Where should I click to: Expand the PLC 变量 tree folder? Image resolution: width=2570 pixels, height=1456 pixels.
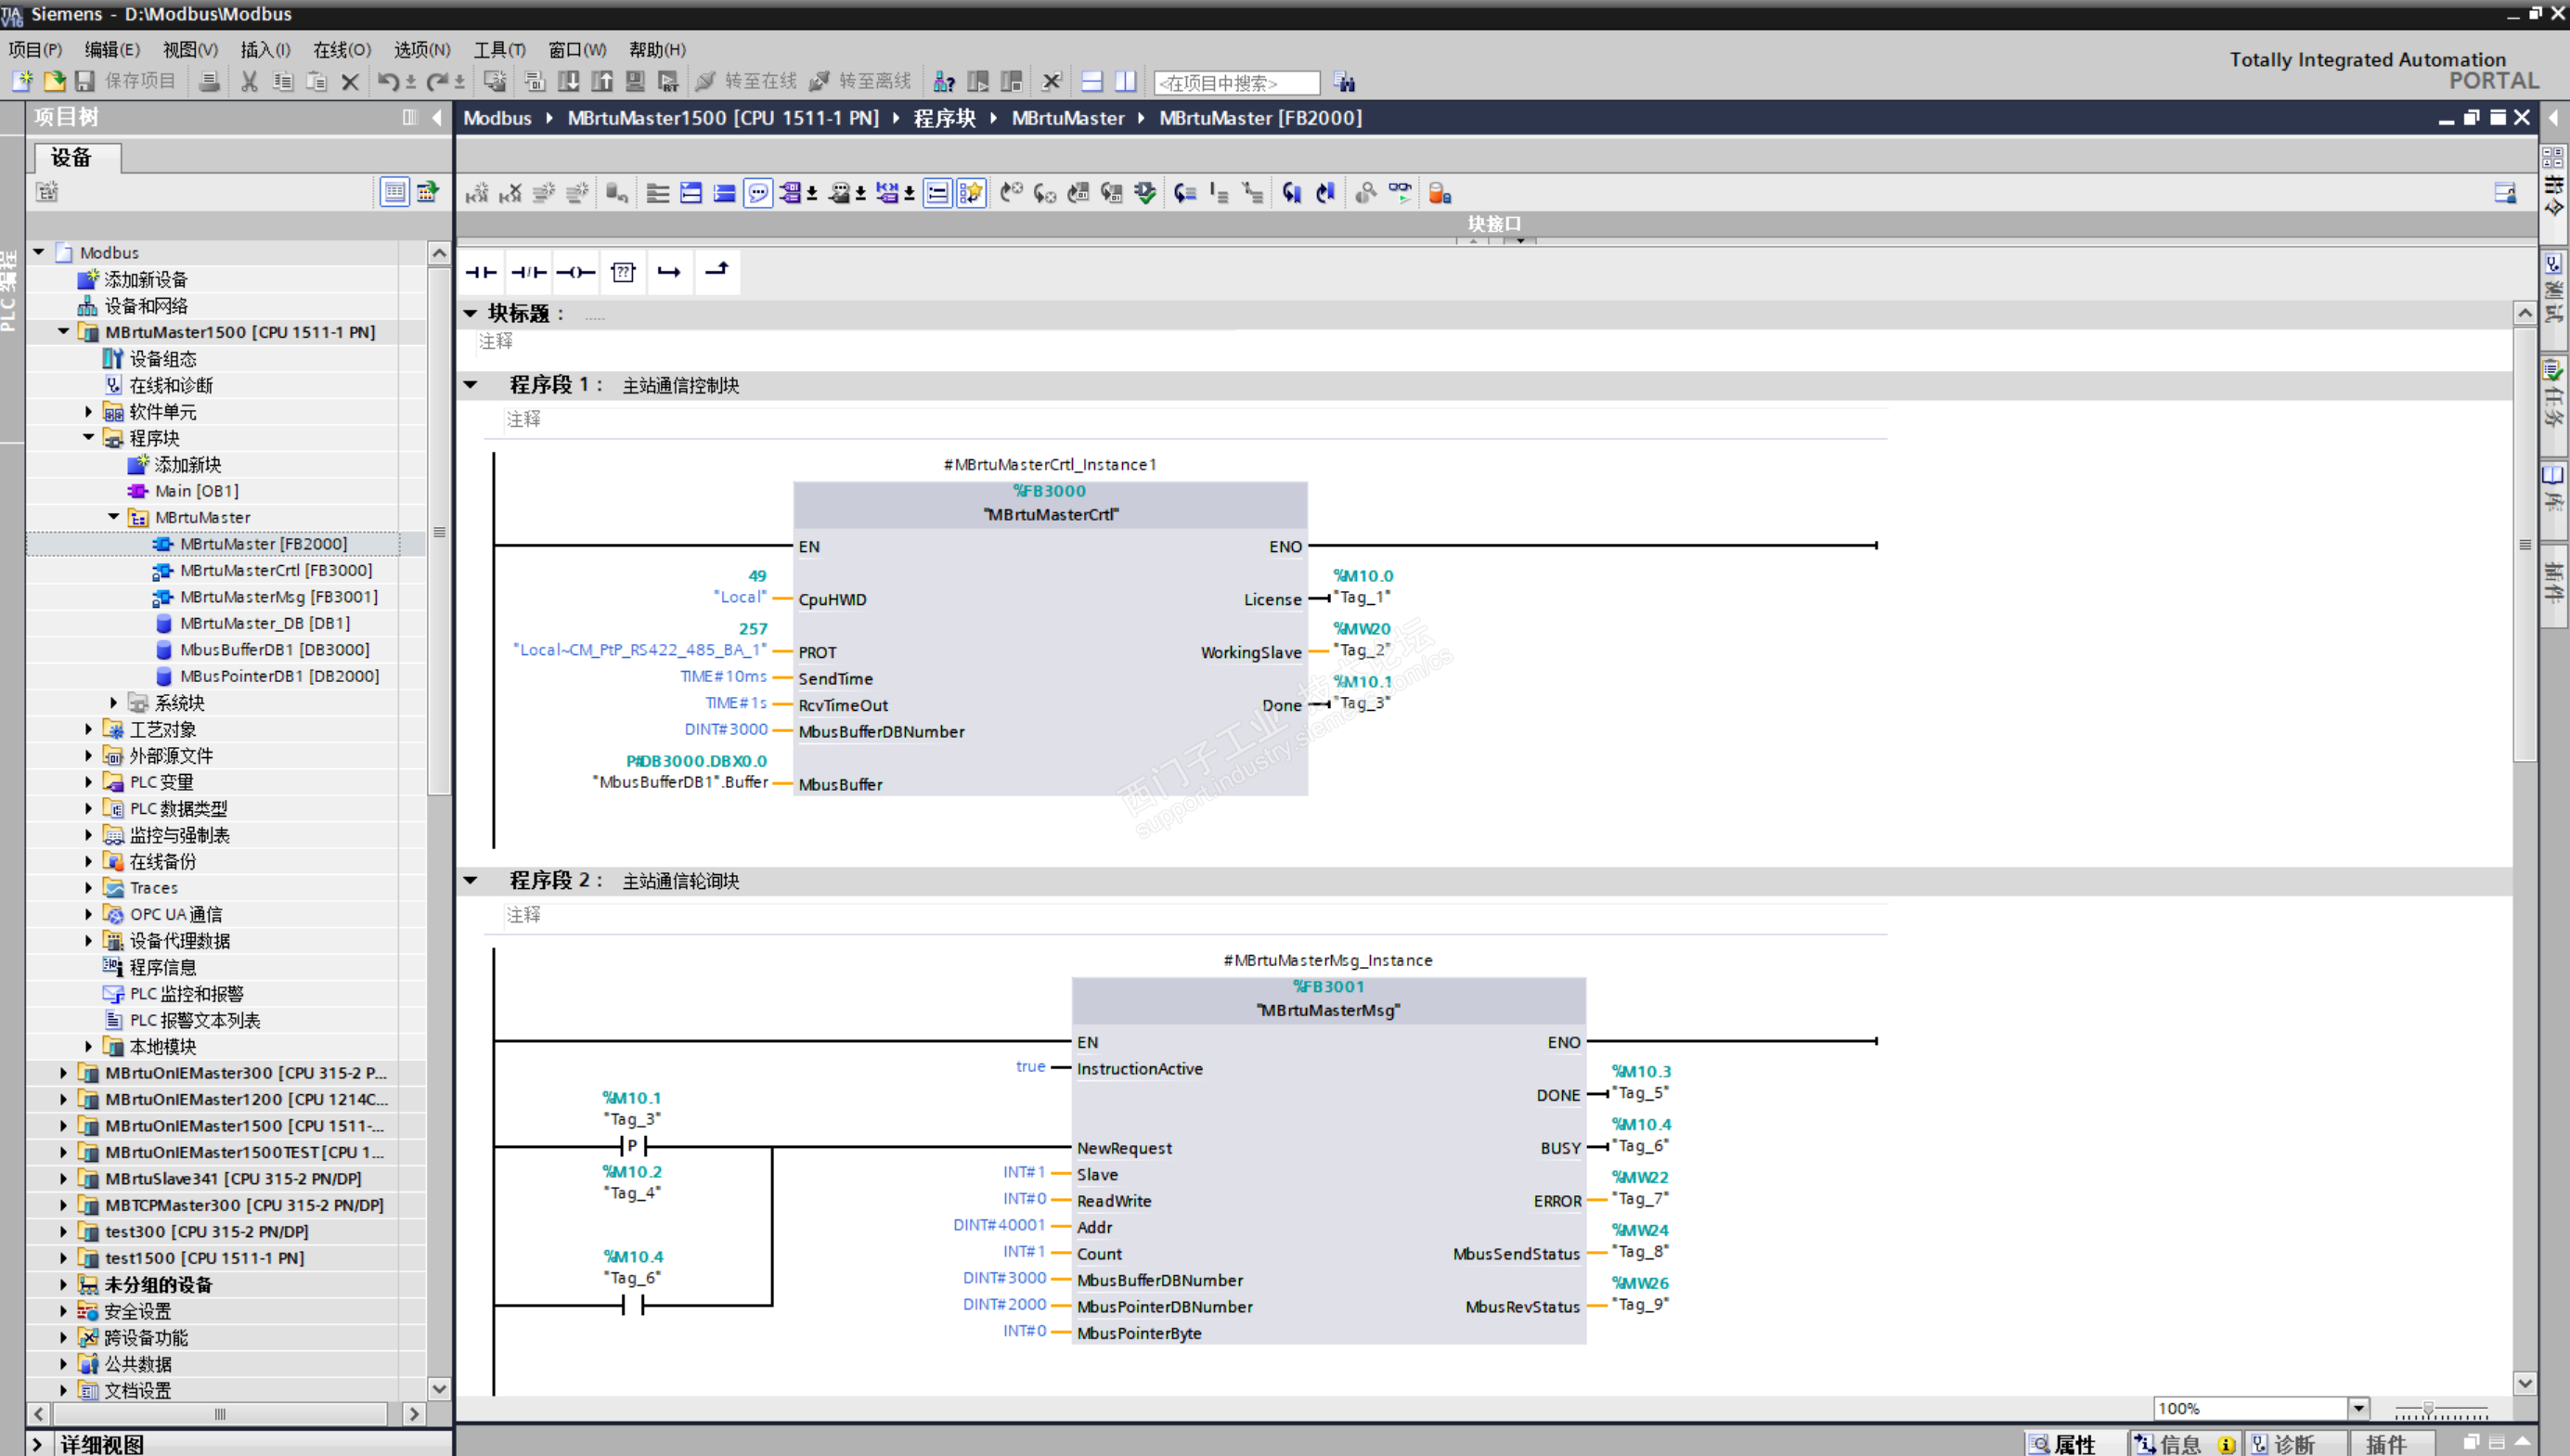pos(89,782)
